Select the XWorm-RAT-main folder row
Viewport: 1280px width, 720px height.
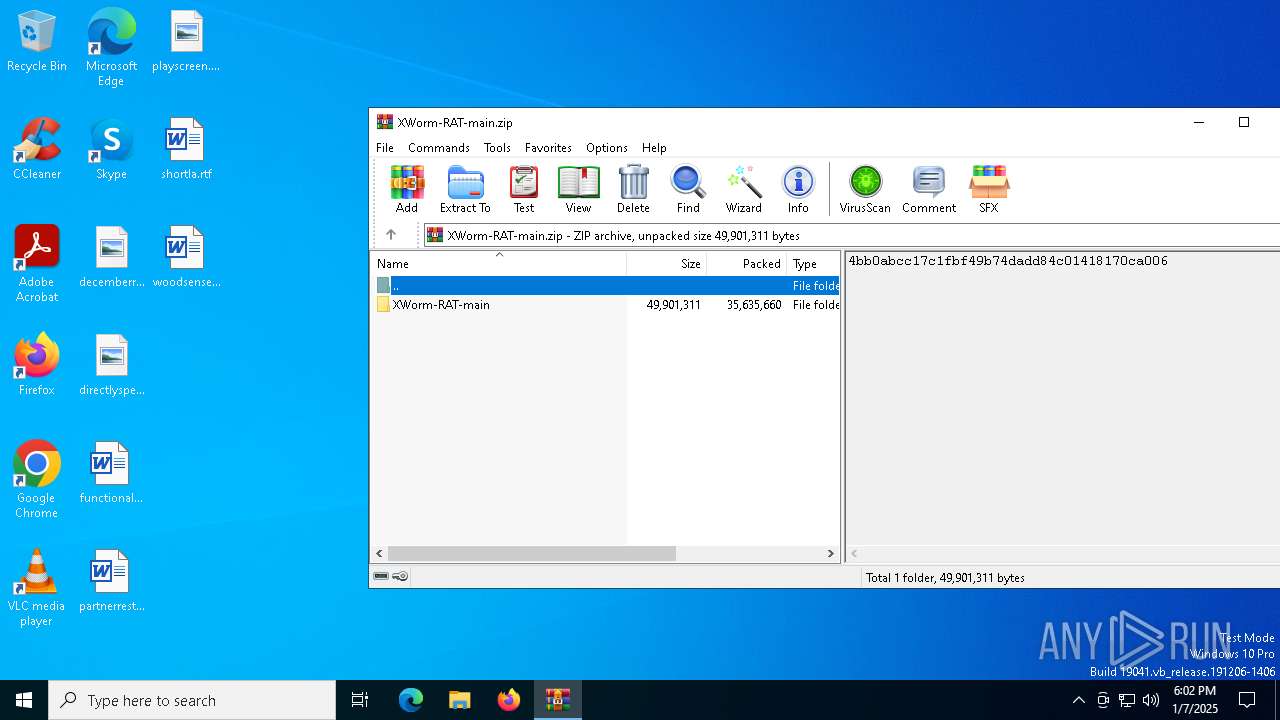point(605,305)
